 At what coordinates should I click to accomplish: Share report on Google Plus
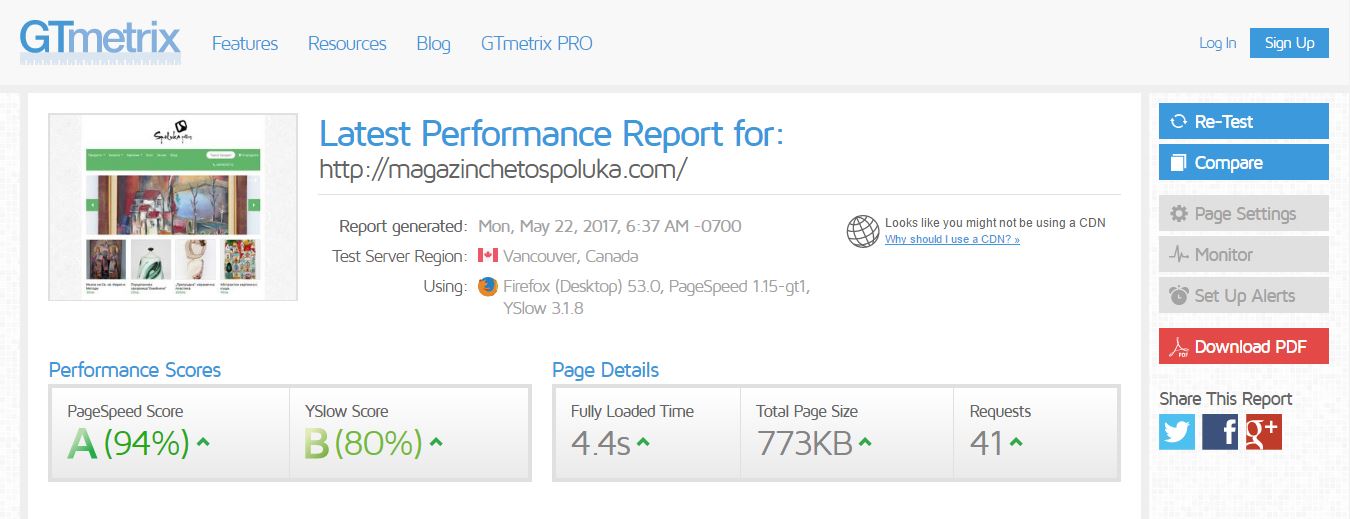(1263, 432)
